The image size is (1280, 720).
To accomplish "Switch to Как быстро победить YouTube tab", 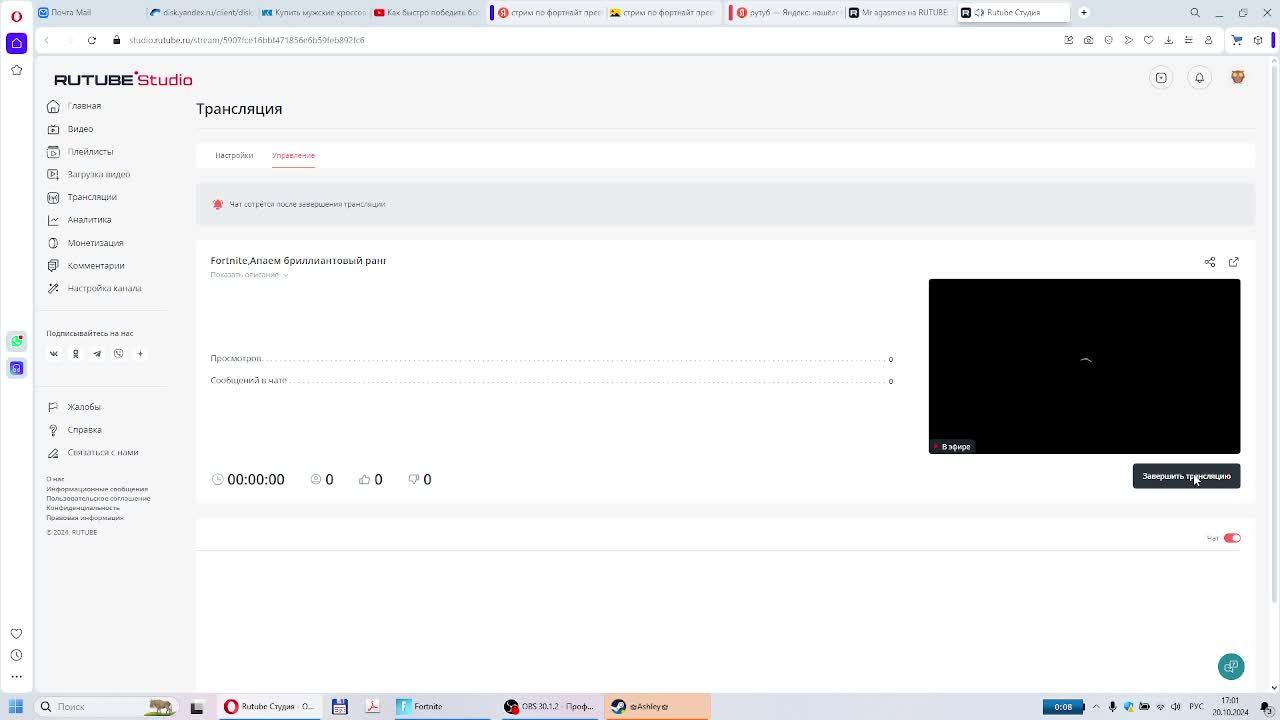I will pyautogui.click(x=428, y=12).
